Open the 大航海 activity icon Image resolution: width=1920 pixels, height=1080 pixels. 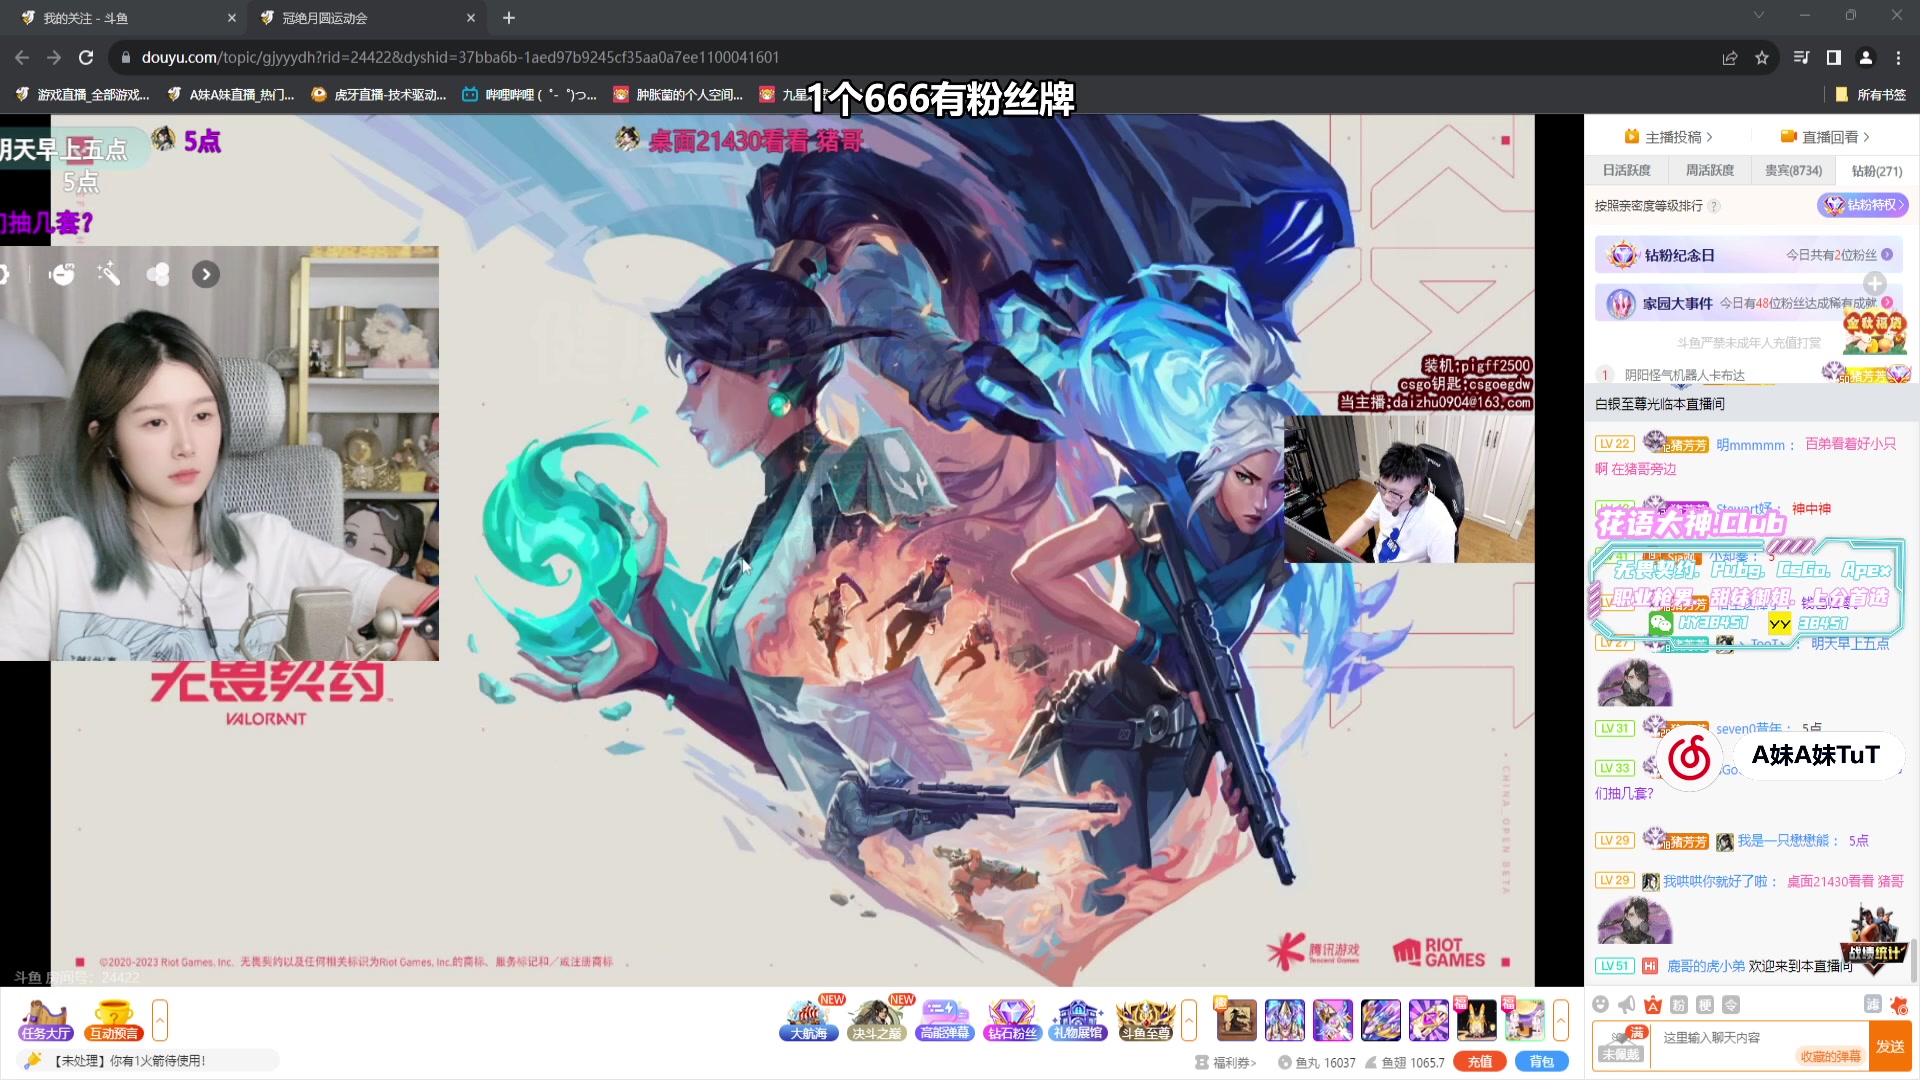coord(809,1020)
